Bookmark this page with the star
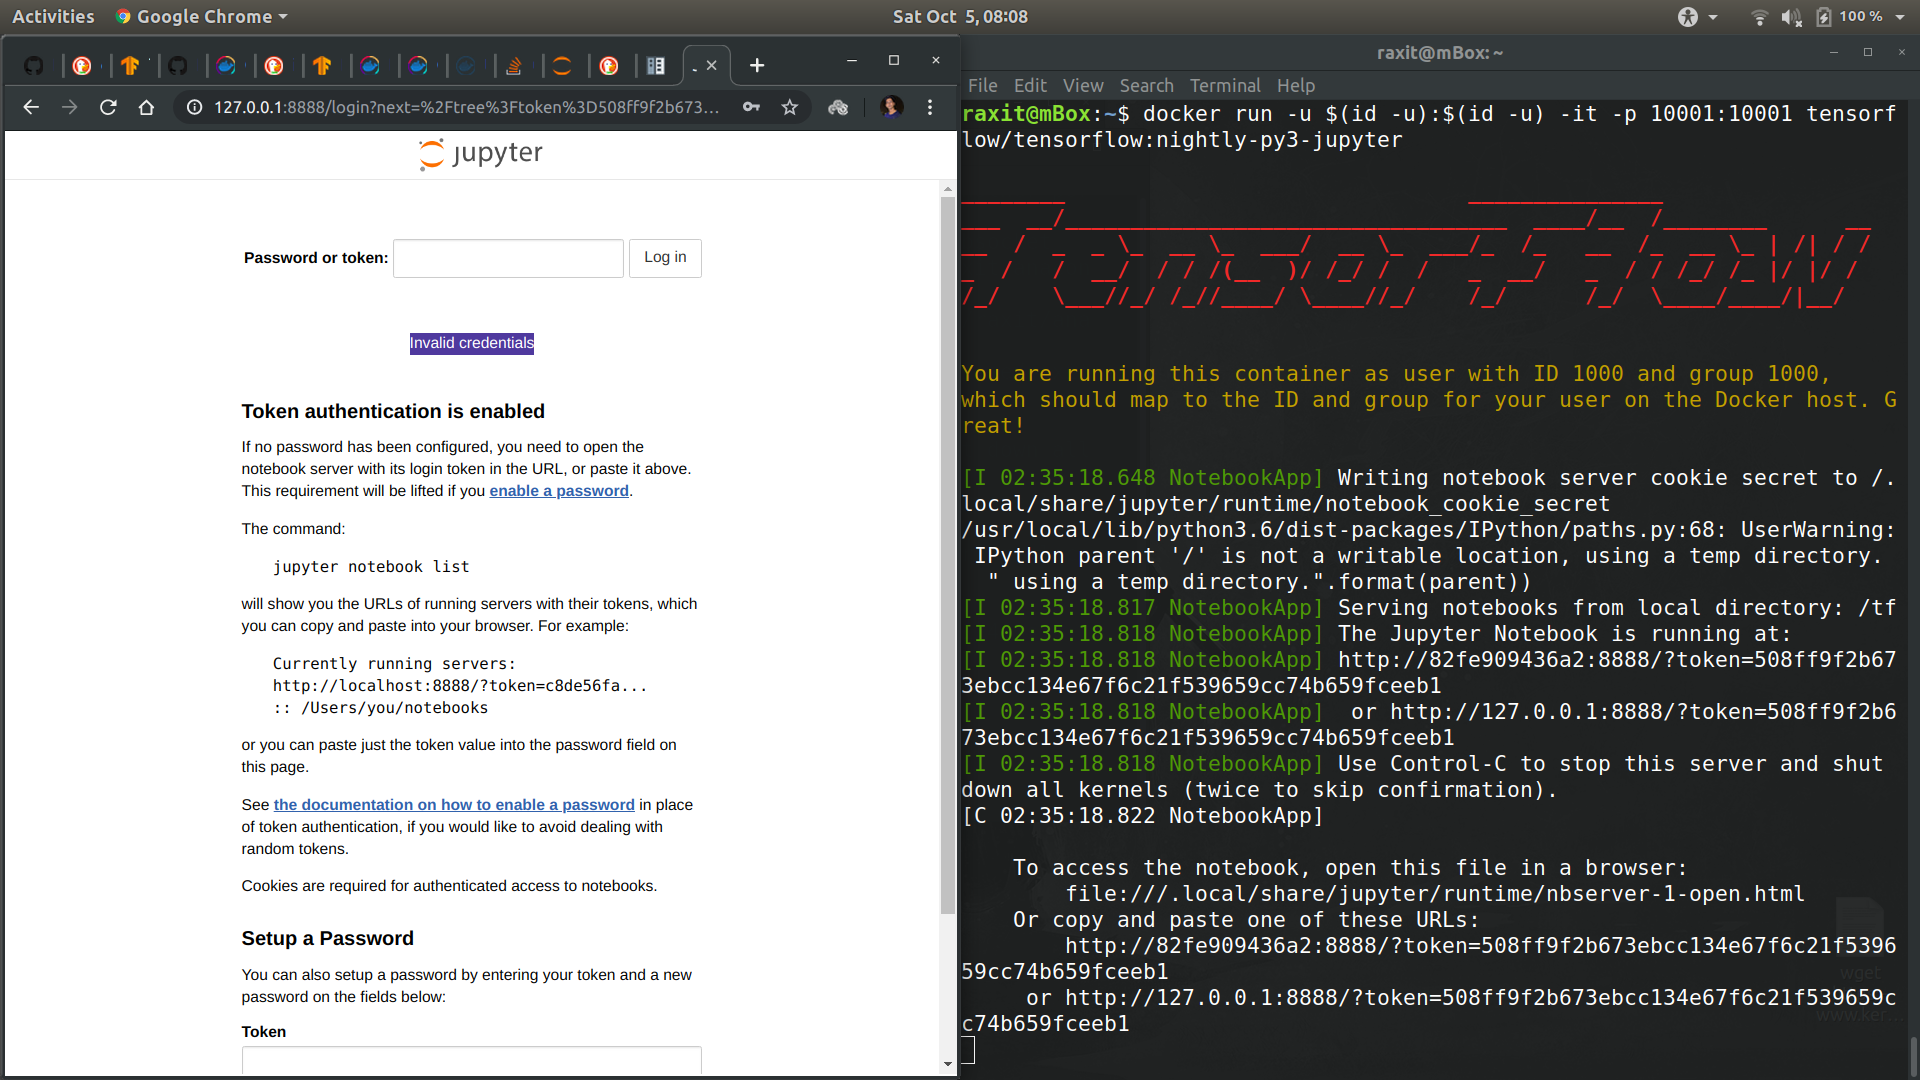The height and width of the screenshot is (1080, 1920). click(790, 107)
